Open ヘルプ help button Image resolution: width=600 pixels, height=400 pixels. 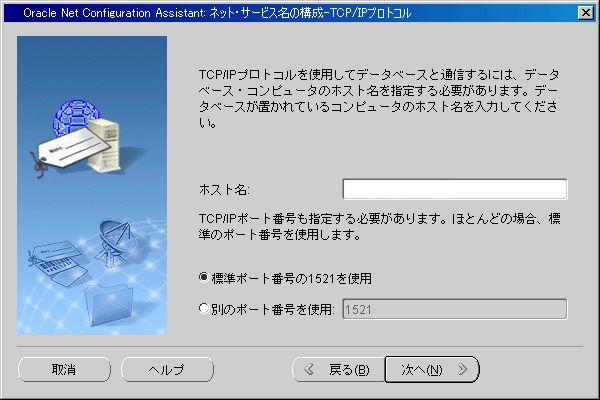pyautogui.click(x=167, y=370)
